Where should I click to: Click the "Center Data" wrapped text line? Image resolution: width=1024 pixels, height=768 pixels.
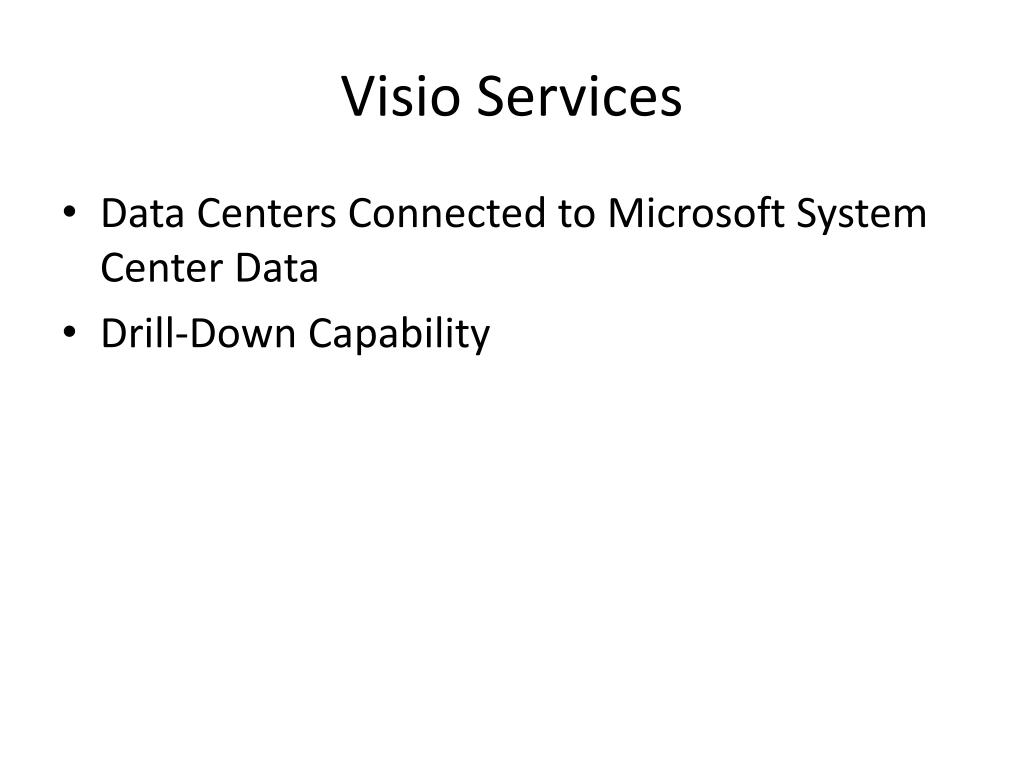(210, 268)
